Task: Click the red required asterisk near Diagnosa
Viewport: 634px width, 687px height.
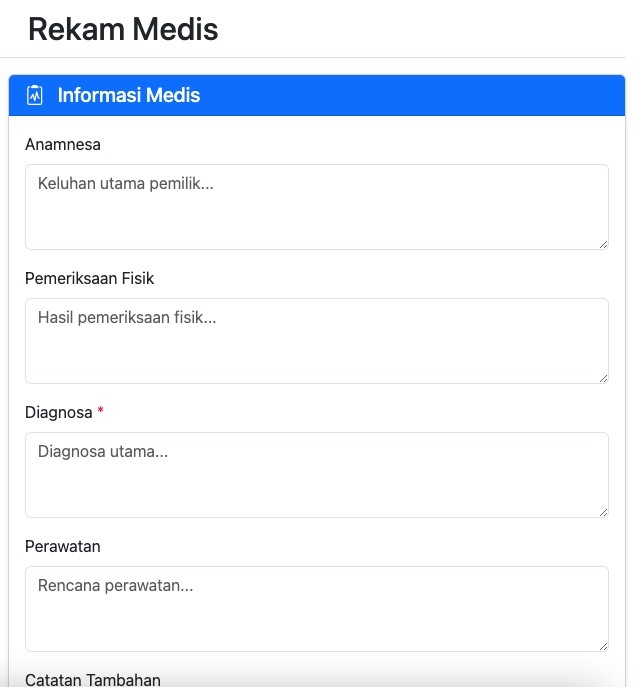Action: (101, 412)
